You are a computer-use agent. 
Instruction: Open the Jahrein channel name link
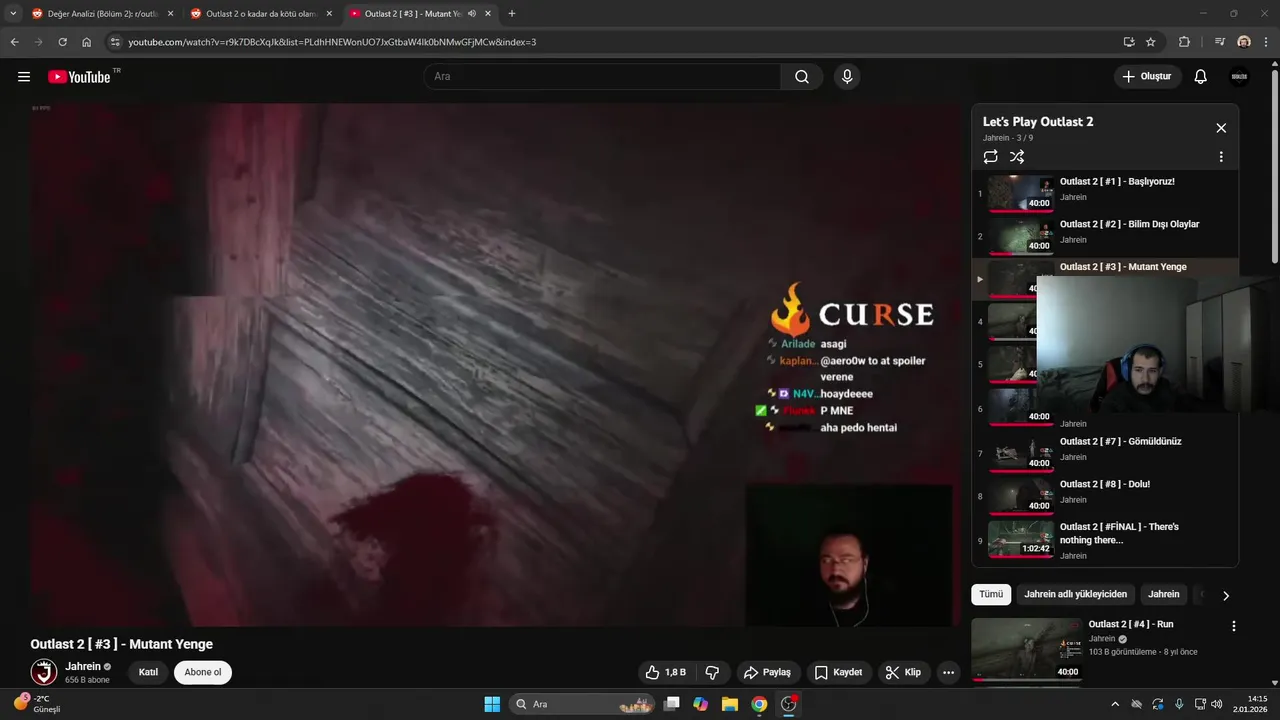[83, 666]
